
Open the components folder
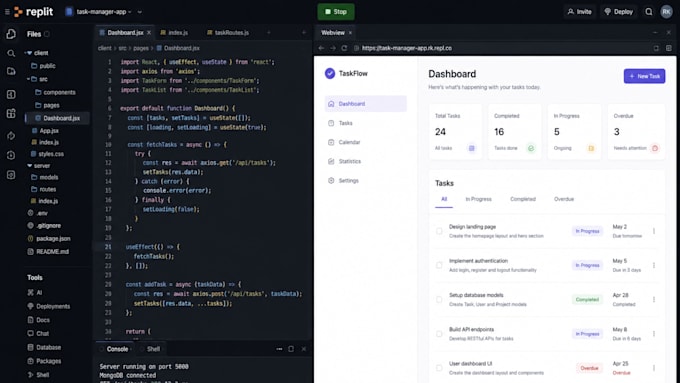[x=55, y=92]
